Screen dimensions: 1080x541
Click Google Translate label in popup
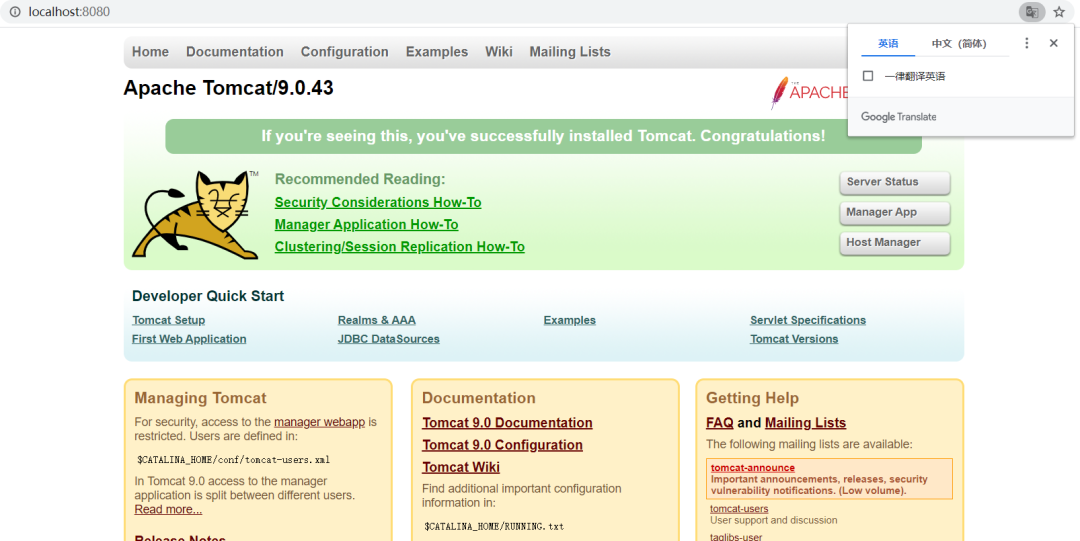899,117
